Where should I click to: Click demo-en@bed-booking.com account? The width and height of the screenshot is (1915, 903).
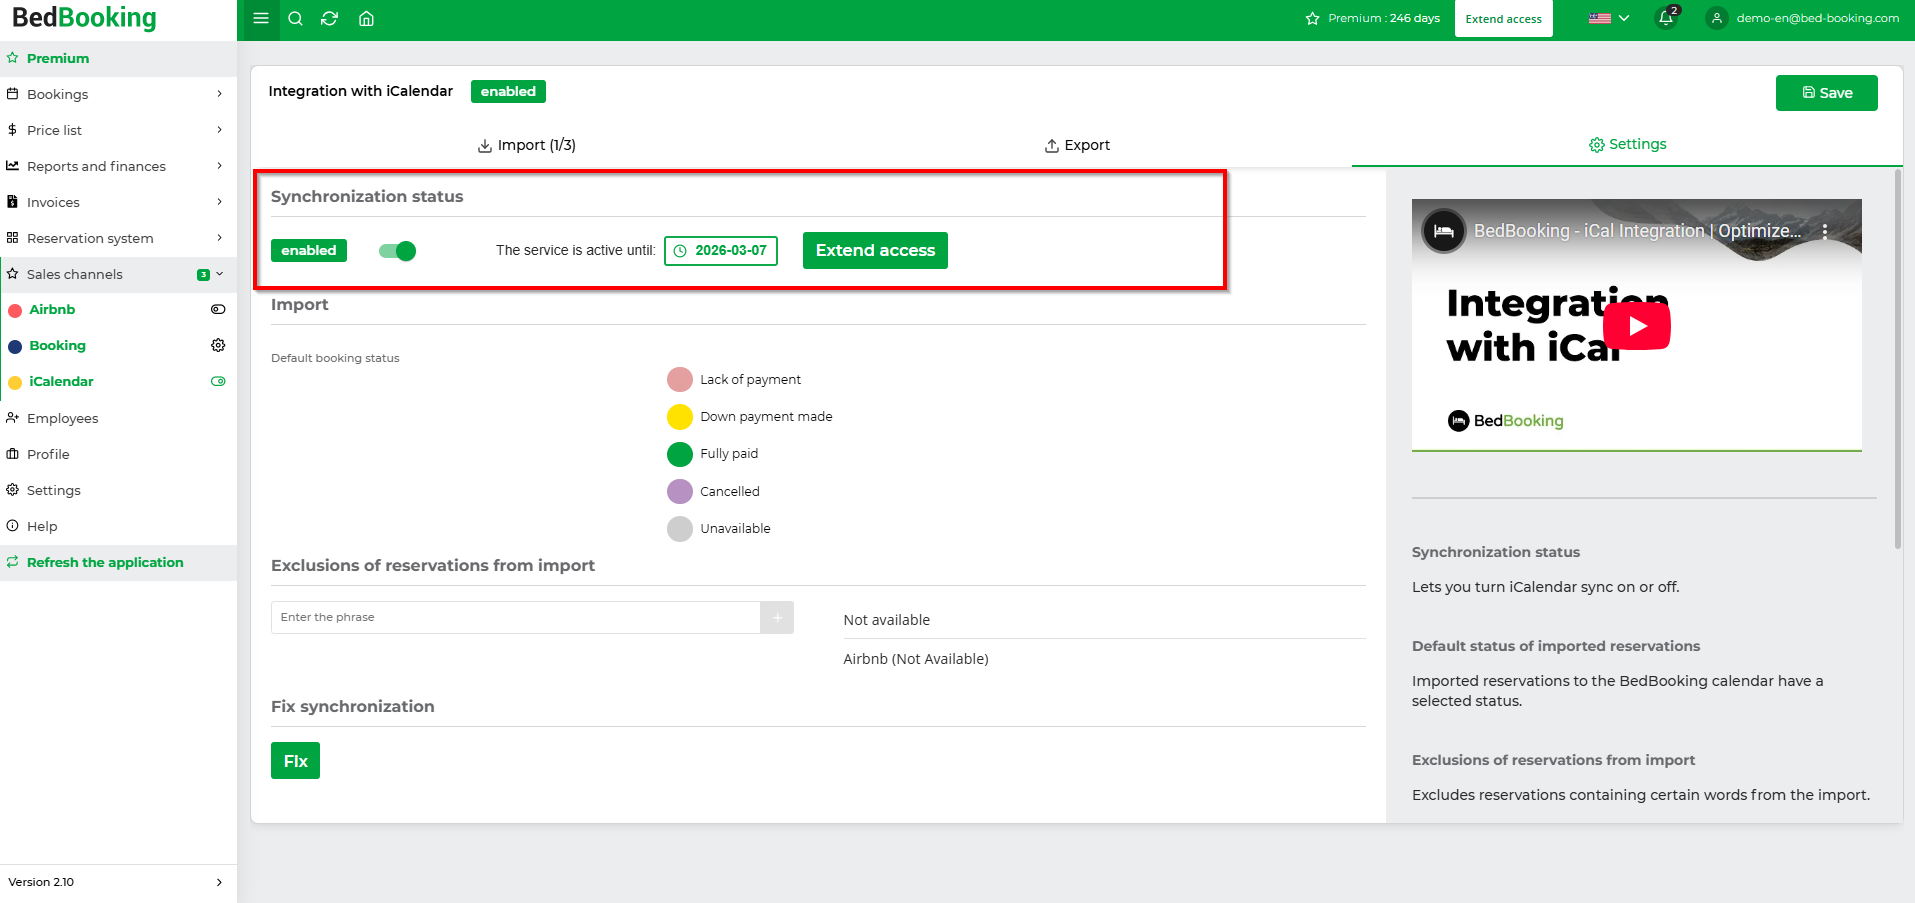pos(1817,18)
